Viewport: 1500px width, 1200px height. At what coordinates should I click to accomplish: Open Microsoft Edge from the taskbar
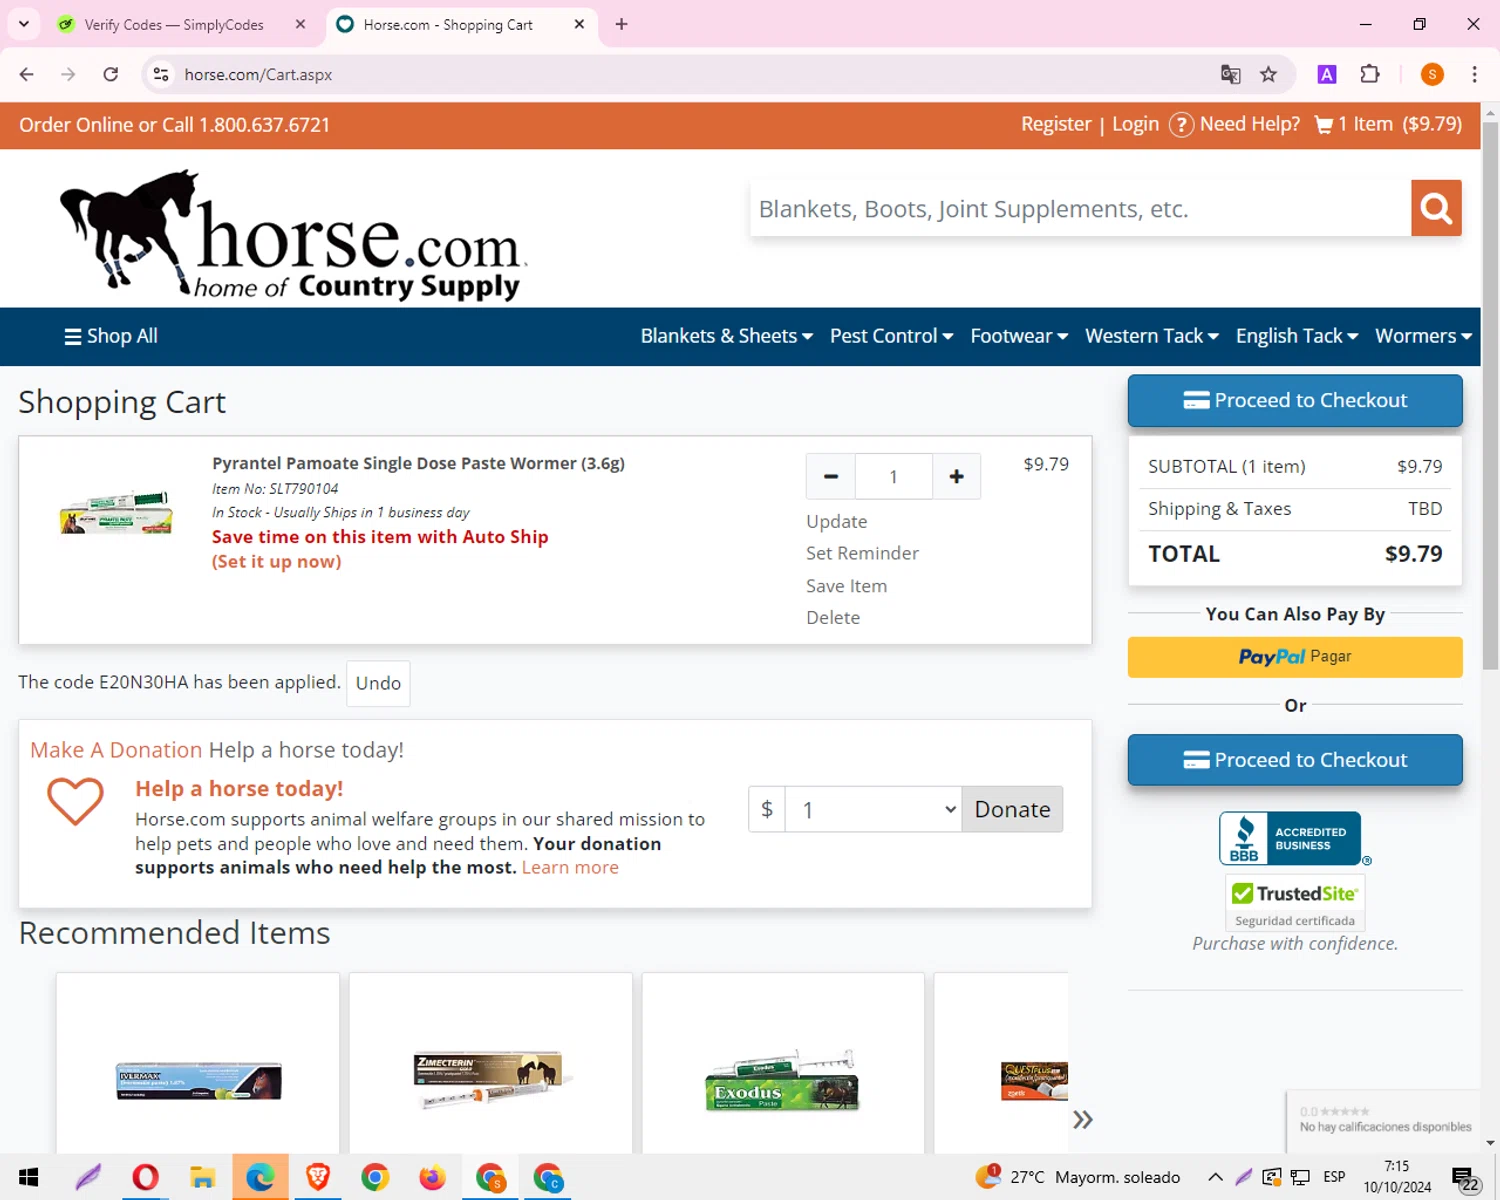(260, 1177)
